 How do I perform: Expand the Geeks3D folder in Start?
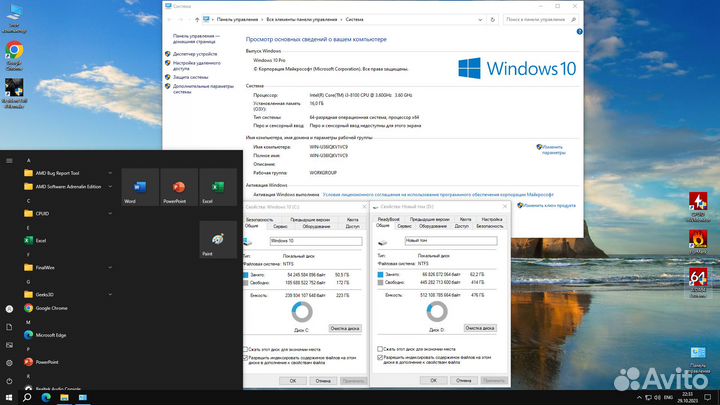pos(110,294)
